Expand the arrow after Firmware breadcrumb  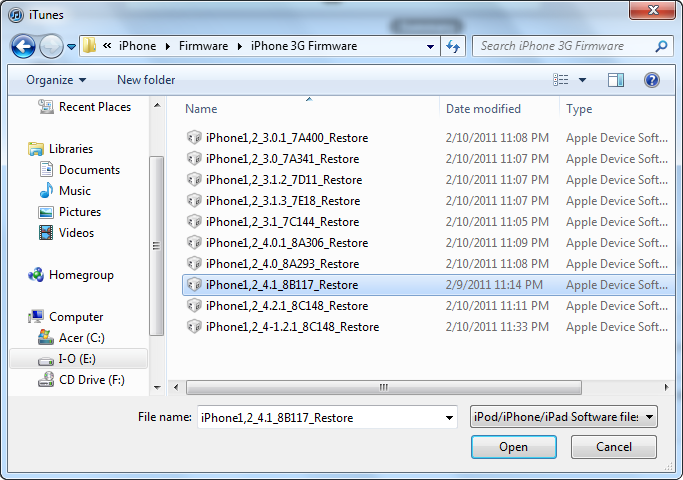click(x=240, y=46)
